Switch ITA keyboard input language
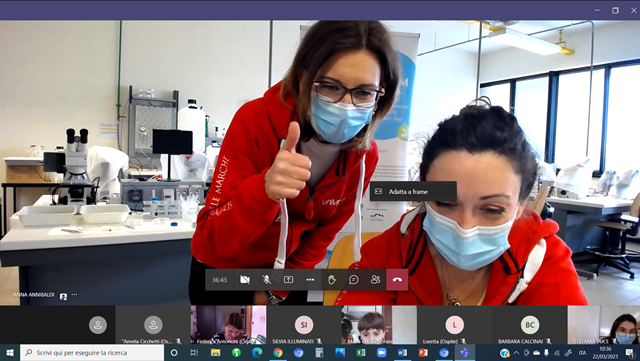The image size is (640, 361). click(x=582, y=353)
